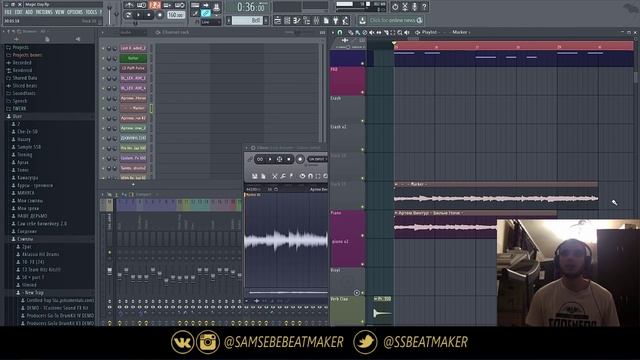Mute the Fill playlist track via its dot
The width and height of the screenshot is (640, 360).
click(x=362, y=93)
